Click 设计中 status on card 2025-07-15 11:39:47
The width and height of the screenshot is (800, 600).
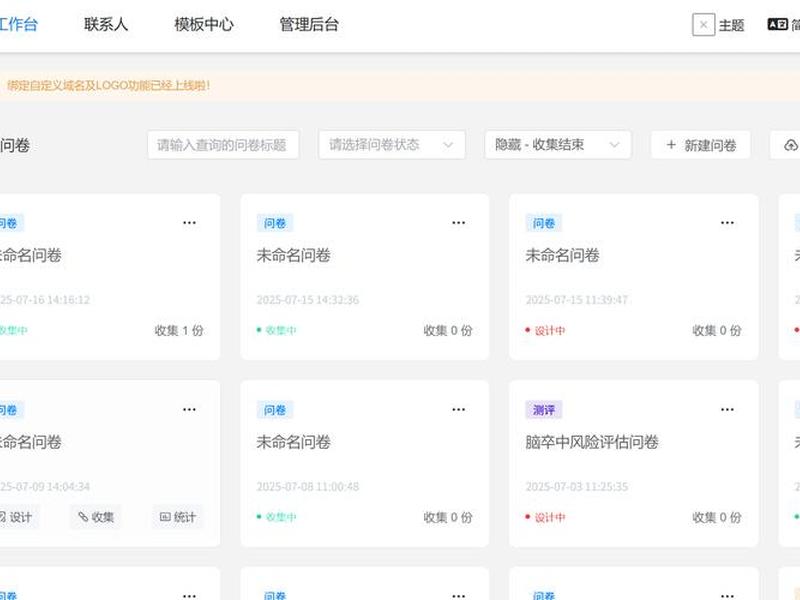tap(545, 331)
